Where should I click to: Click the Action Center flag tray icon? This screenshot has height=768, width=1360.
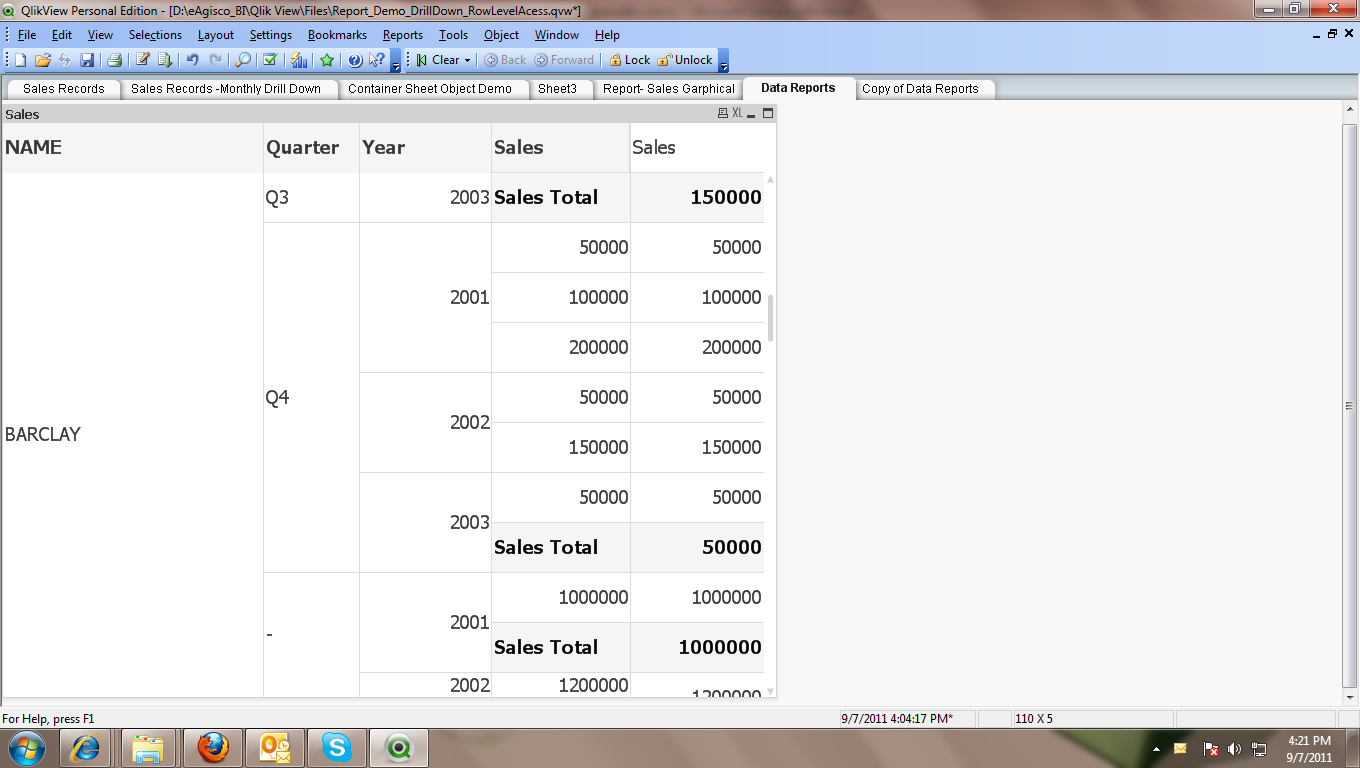(1210, 749)
